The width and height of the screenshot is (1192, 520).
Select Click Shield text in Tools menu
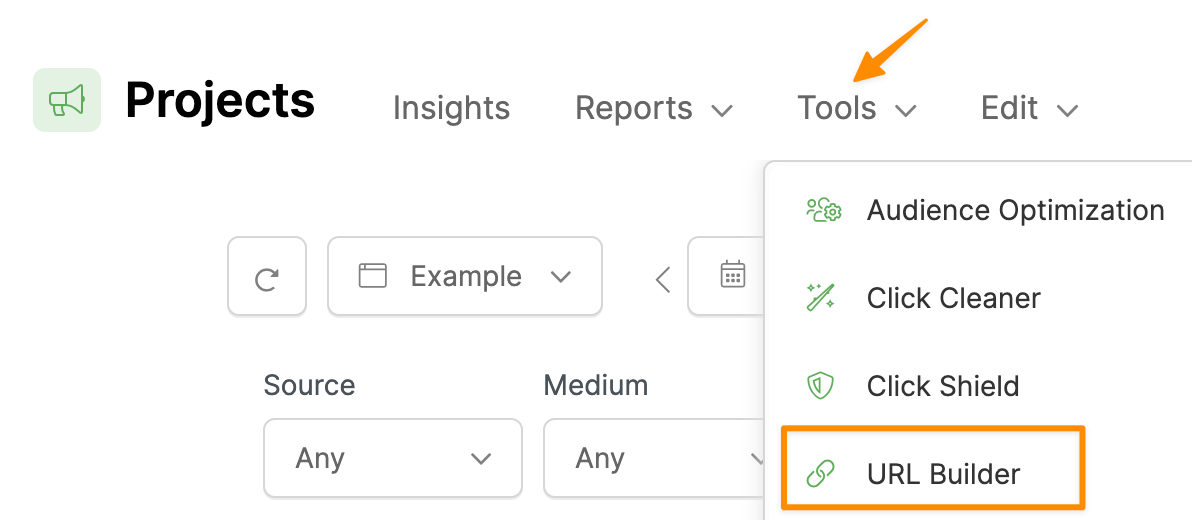(943, 386)
